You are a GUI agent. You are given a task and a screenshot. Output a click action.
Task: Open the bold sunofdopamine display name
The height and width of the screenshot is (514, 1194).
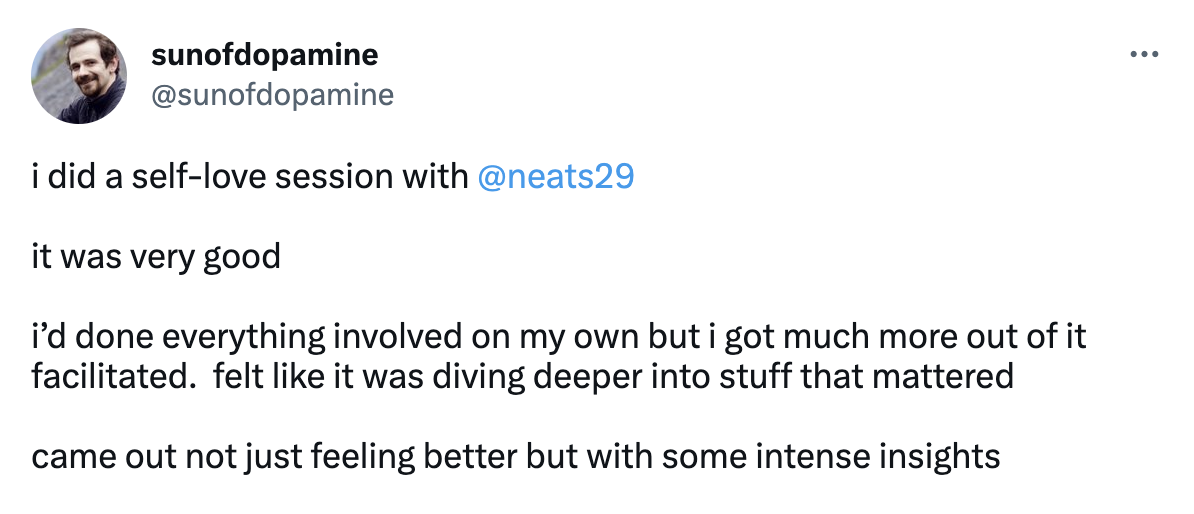click(x=265, y=55)
